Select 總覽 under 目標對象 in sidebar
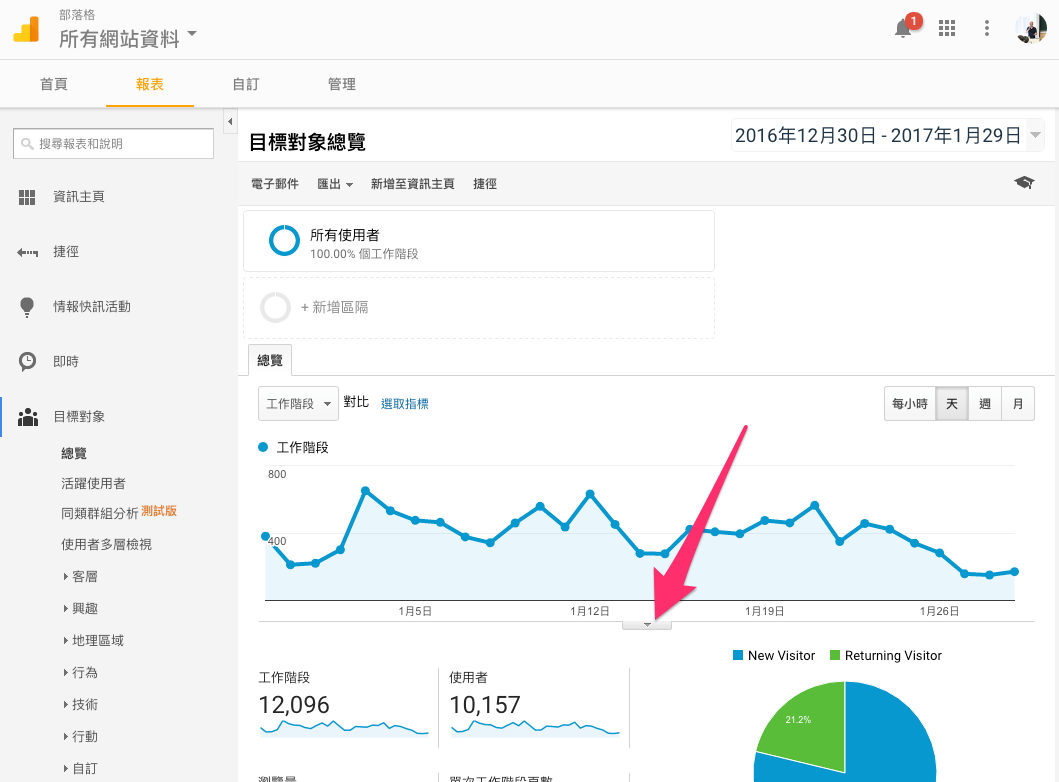 coord(74,453)
